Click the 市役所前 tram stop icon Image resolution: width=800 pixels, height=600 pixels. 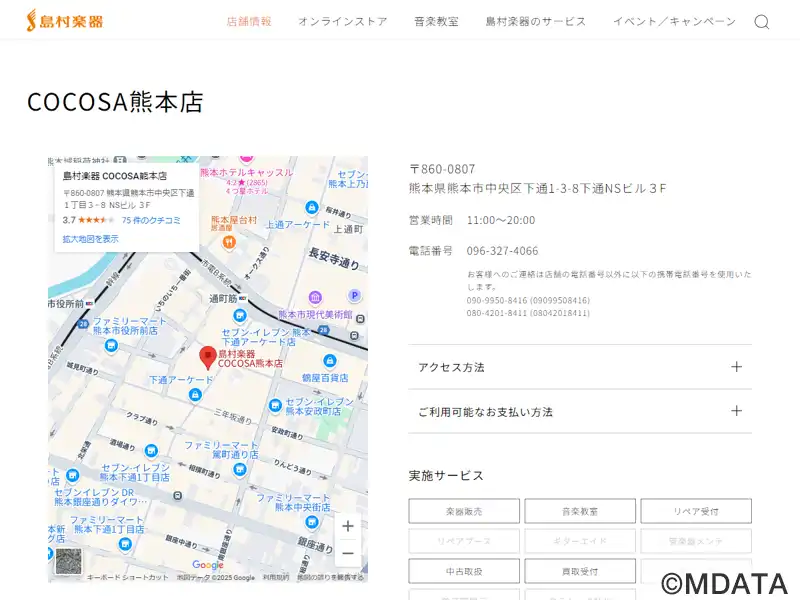pos(90,304)
